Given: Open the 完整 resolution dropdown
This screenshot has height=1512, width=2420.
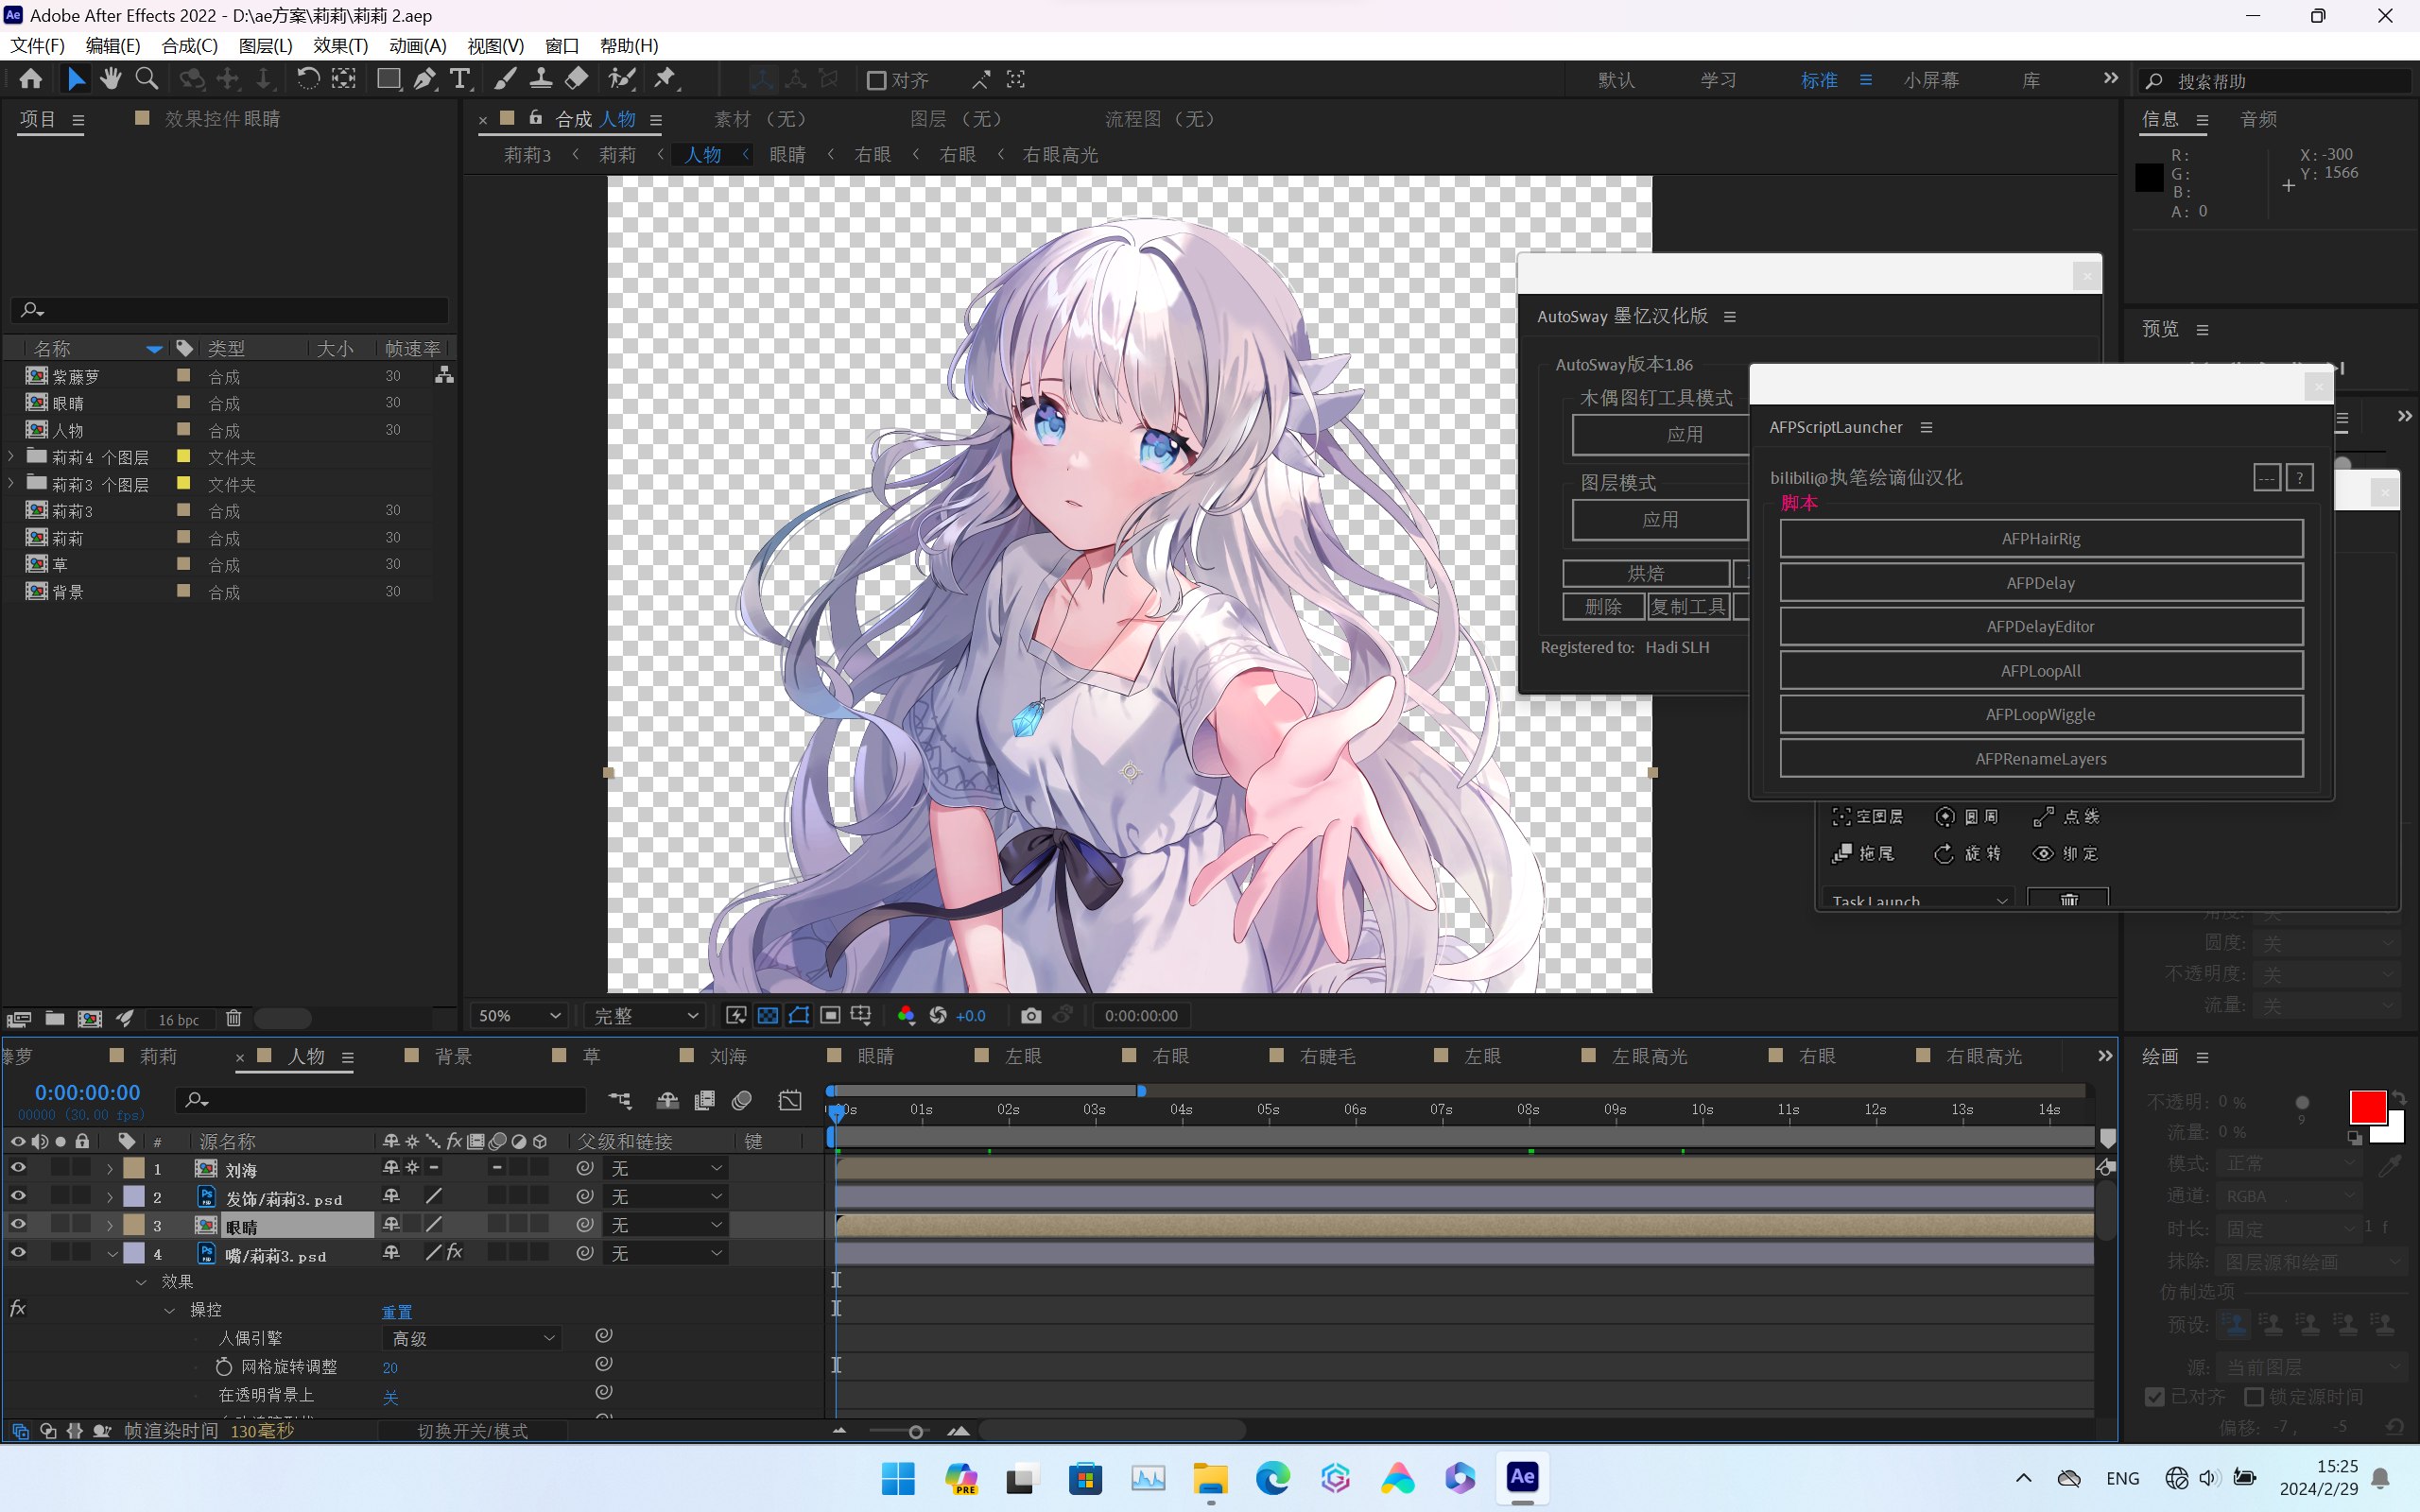Looking at the screenshot, I should click(x=645, y=1016).
